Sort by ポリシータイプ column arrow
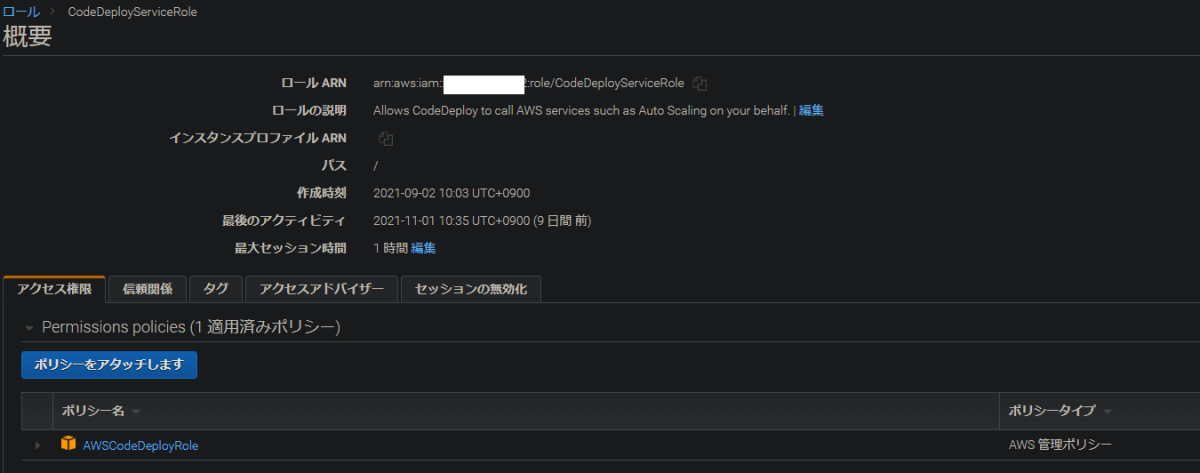The width and height of the screenshot is (1200, 473). [x=1108, y=412]
